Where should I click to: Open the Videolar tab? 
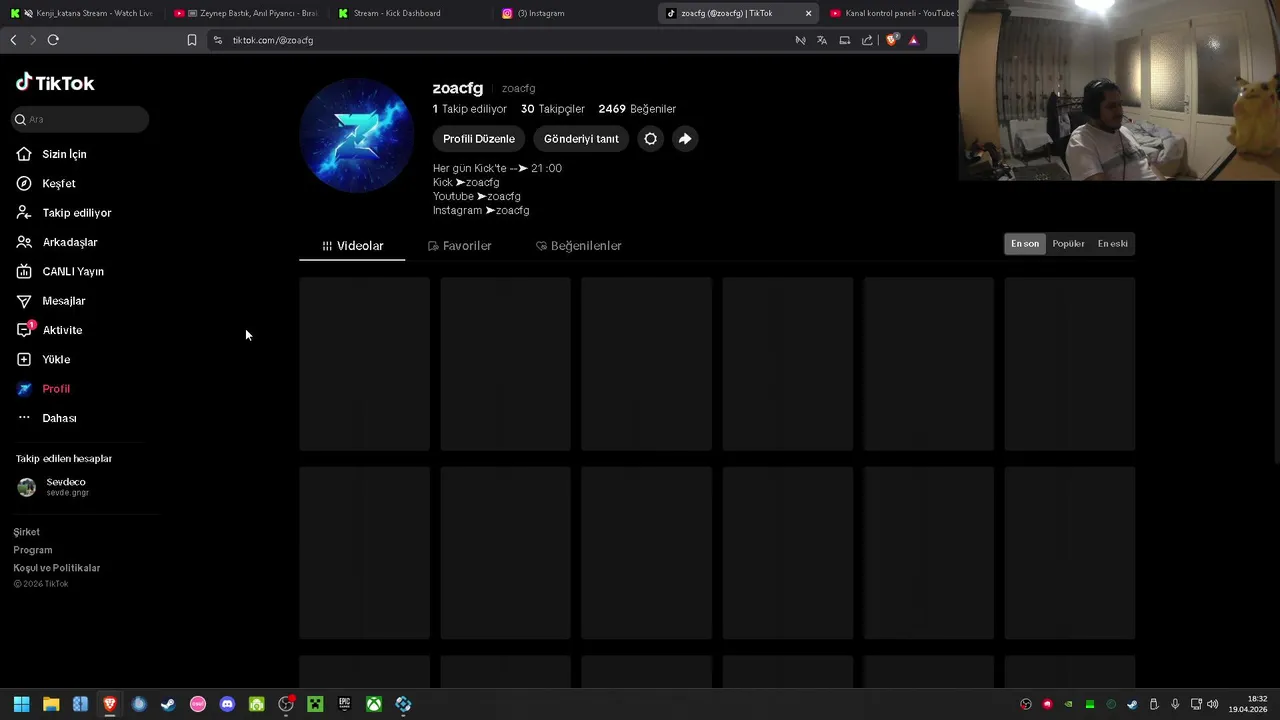352,246
